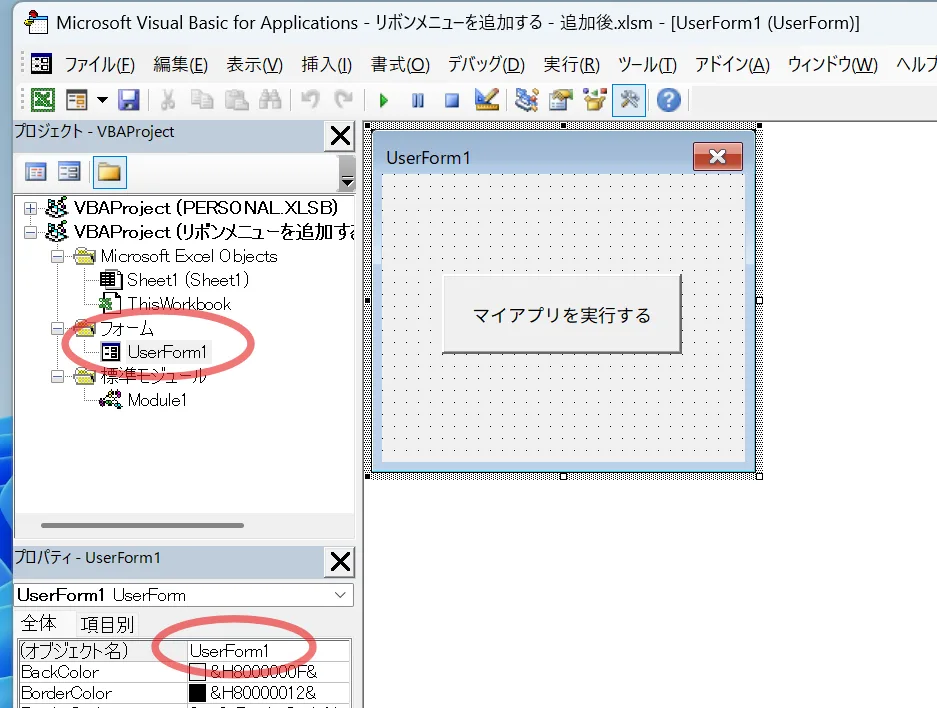Viewport: 937px width, 708px height.
Task: Click the View Microsoft Excel toolbar icon
Action: click(x=43, y=100)
